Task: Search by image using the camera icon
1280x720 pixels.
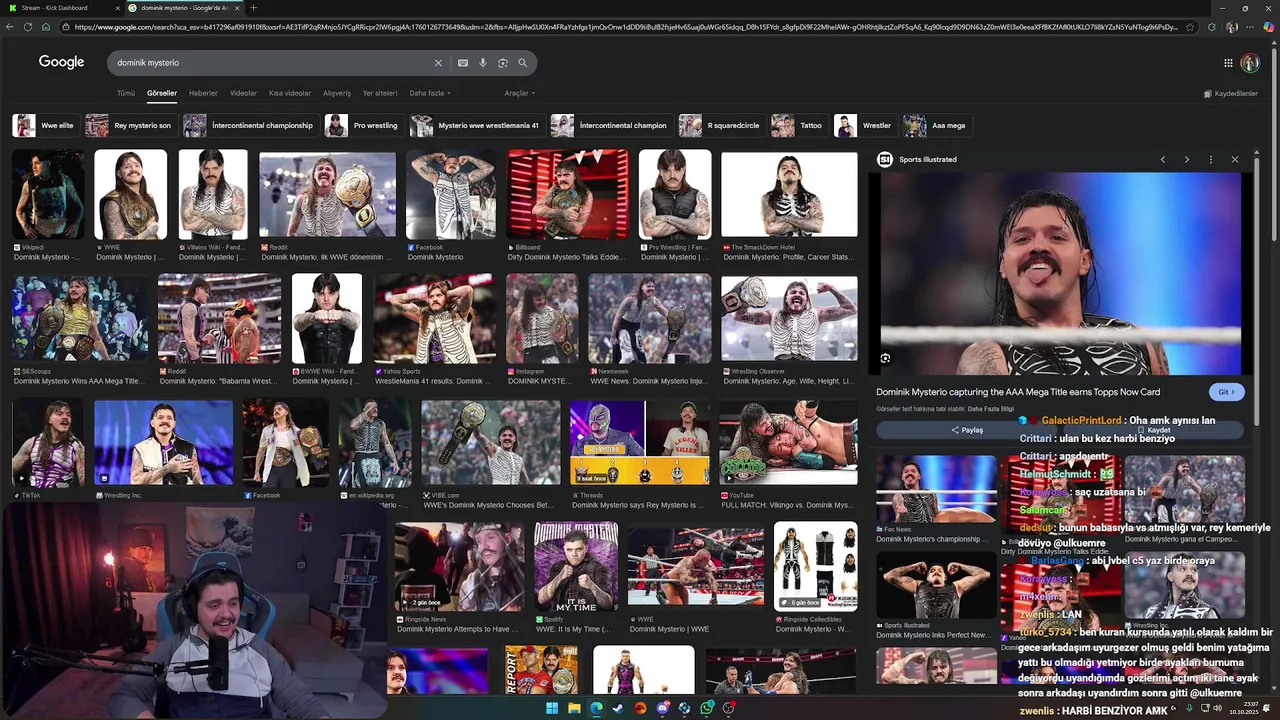Action: point(503,63)
